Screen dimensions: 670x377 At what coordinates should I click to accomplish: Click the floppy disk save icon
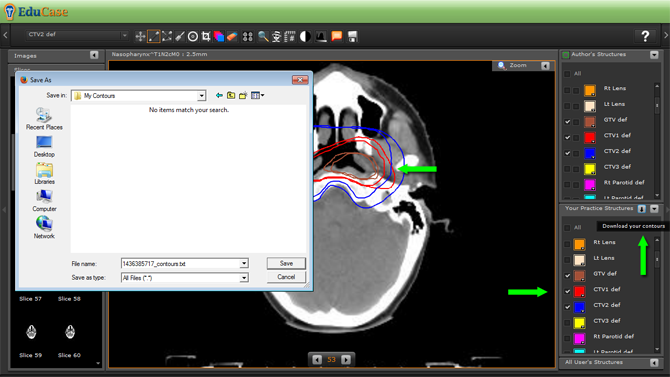[353, 37]
